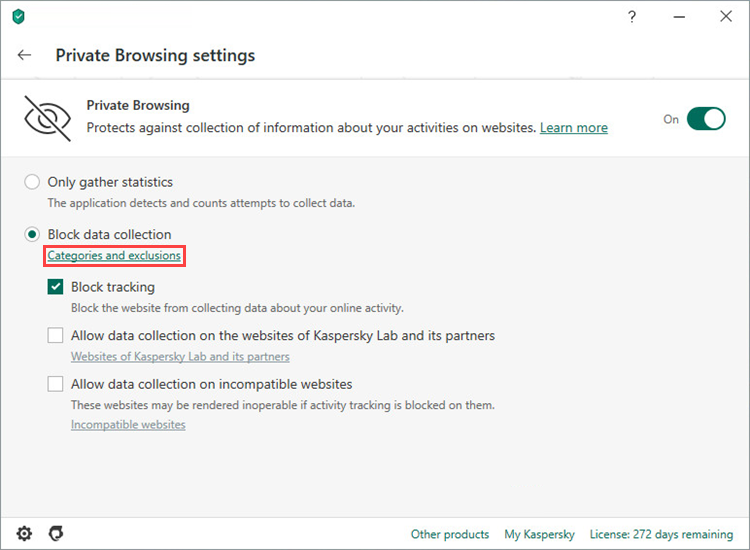Turn off the Private Browsing switch
750x550 pixels.
tap(706, 119)
